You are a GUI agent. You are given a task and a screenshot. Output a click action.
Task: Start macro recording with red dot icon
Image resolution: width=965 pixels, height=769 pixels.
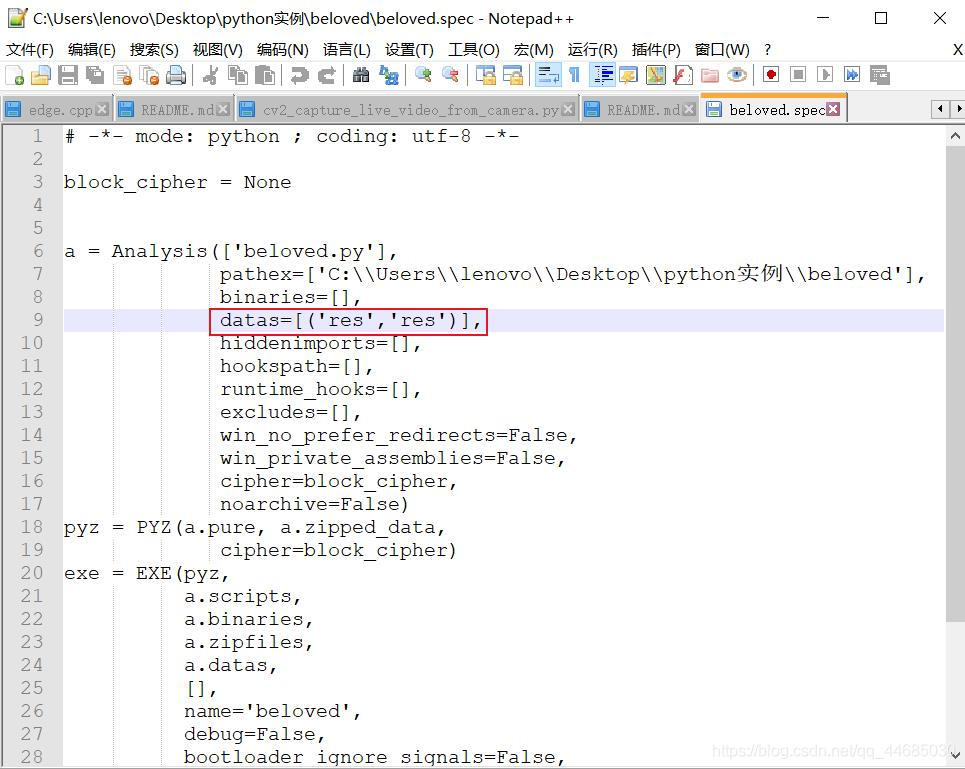[771, 75]
